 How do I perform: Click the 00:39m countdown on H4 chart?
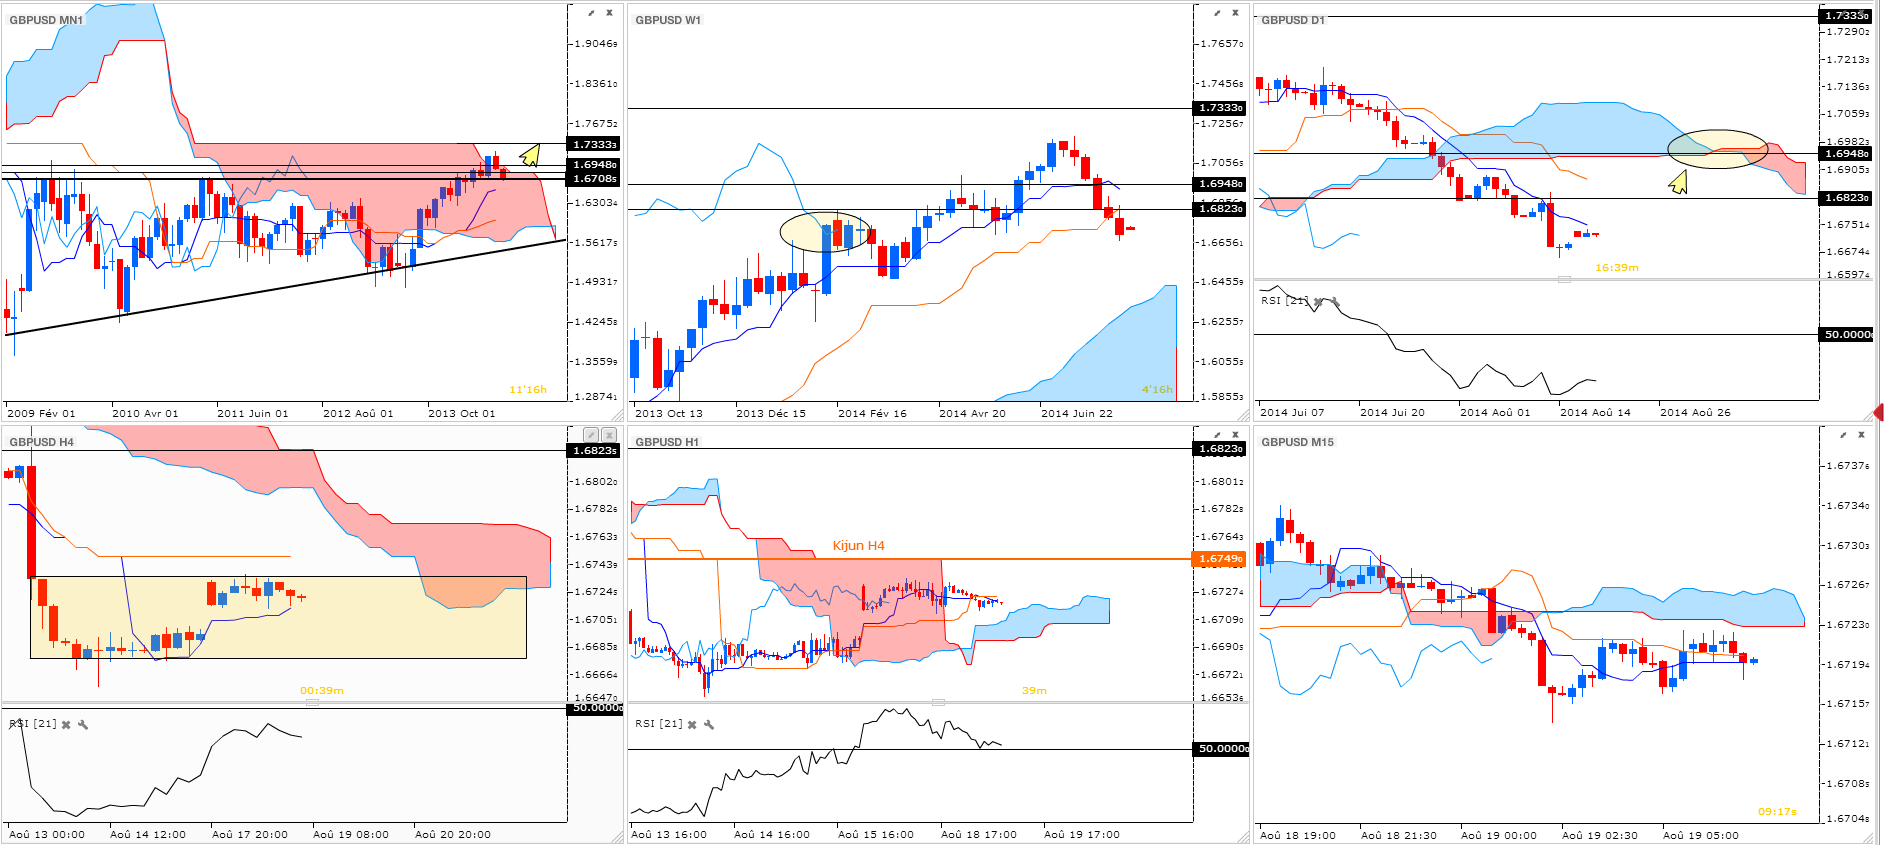[x=322, y=691]
